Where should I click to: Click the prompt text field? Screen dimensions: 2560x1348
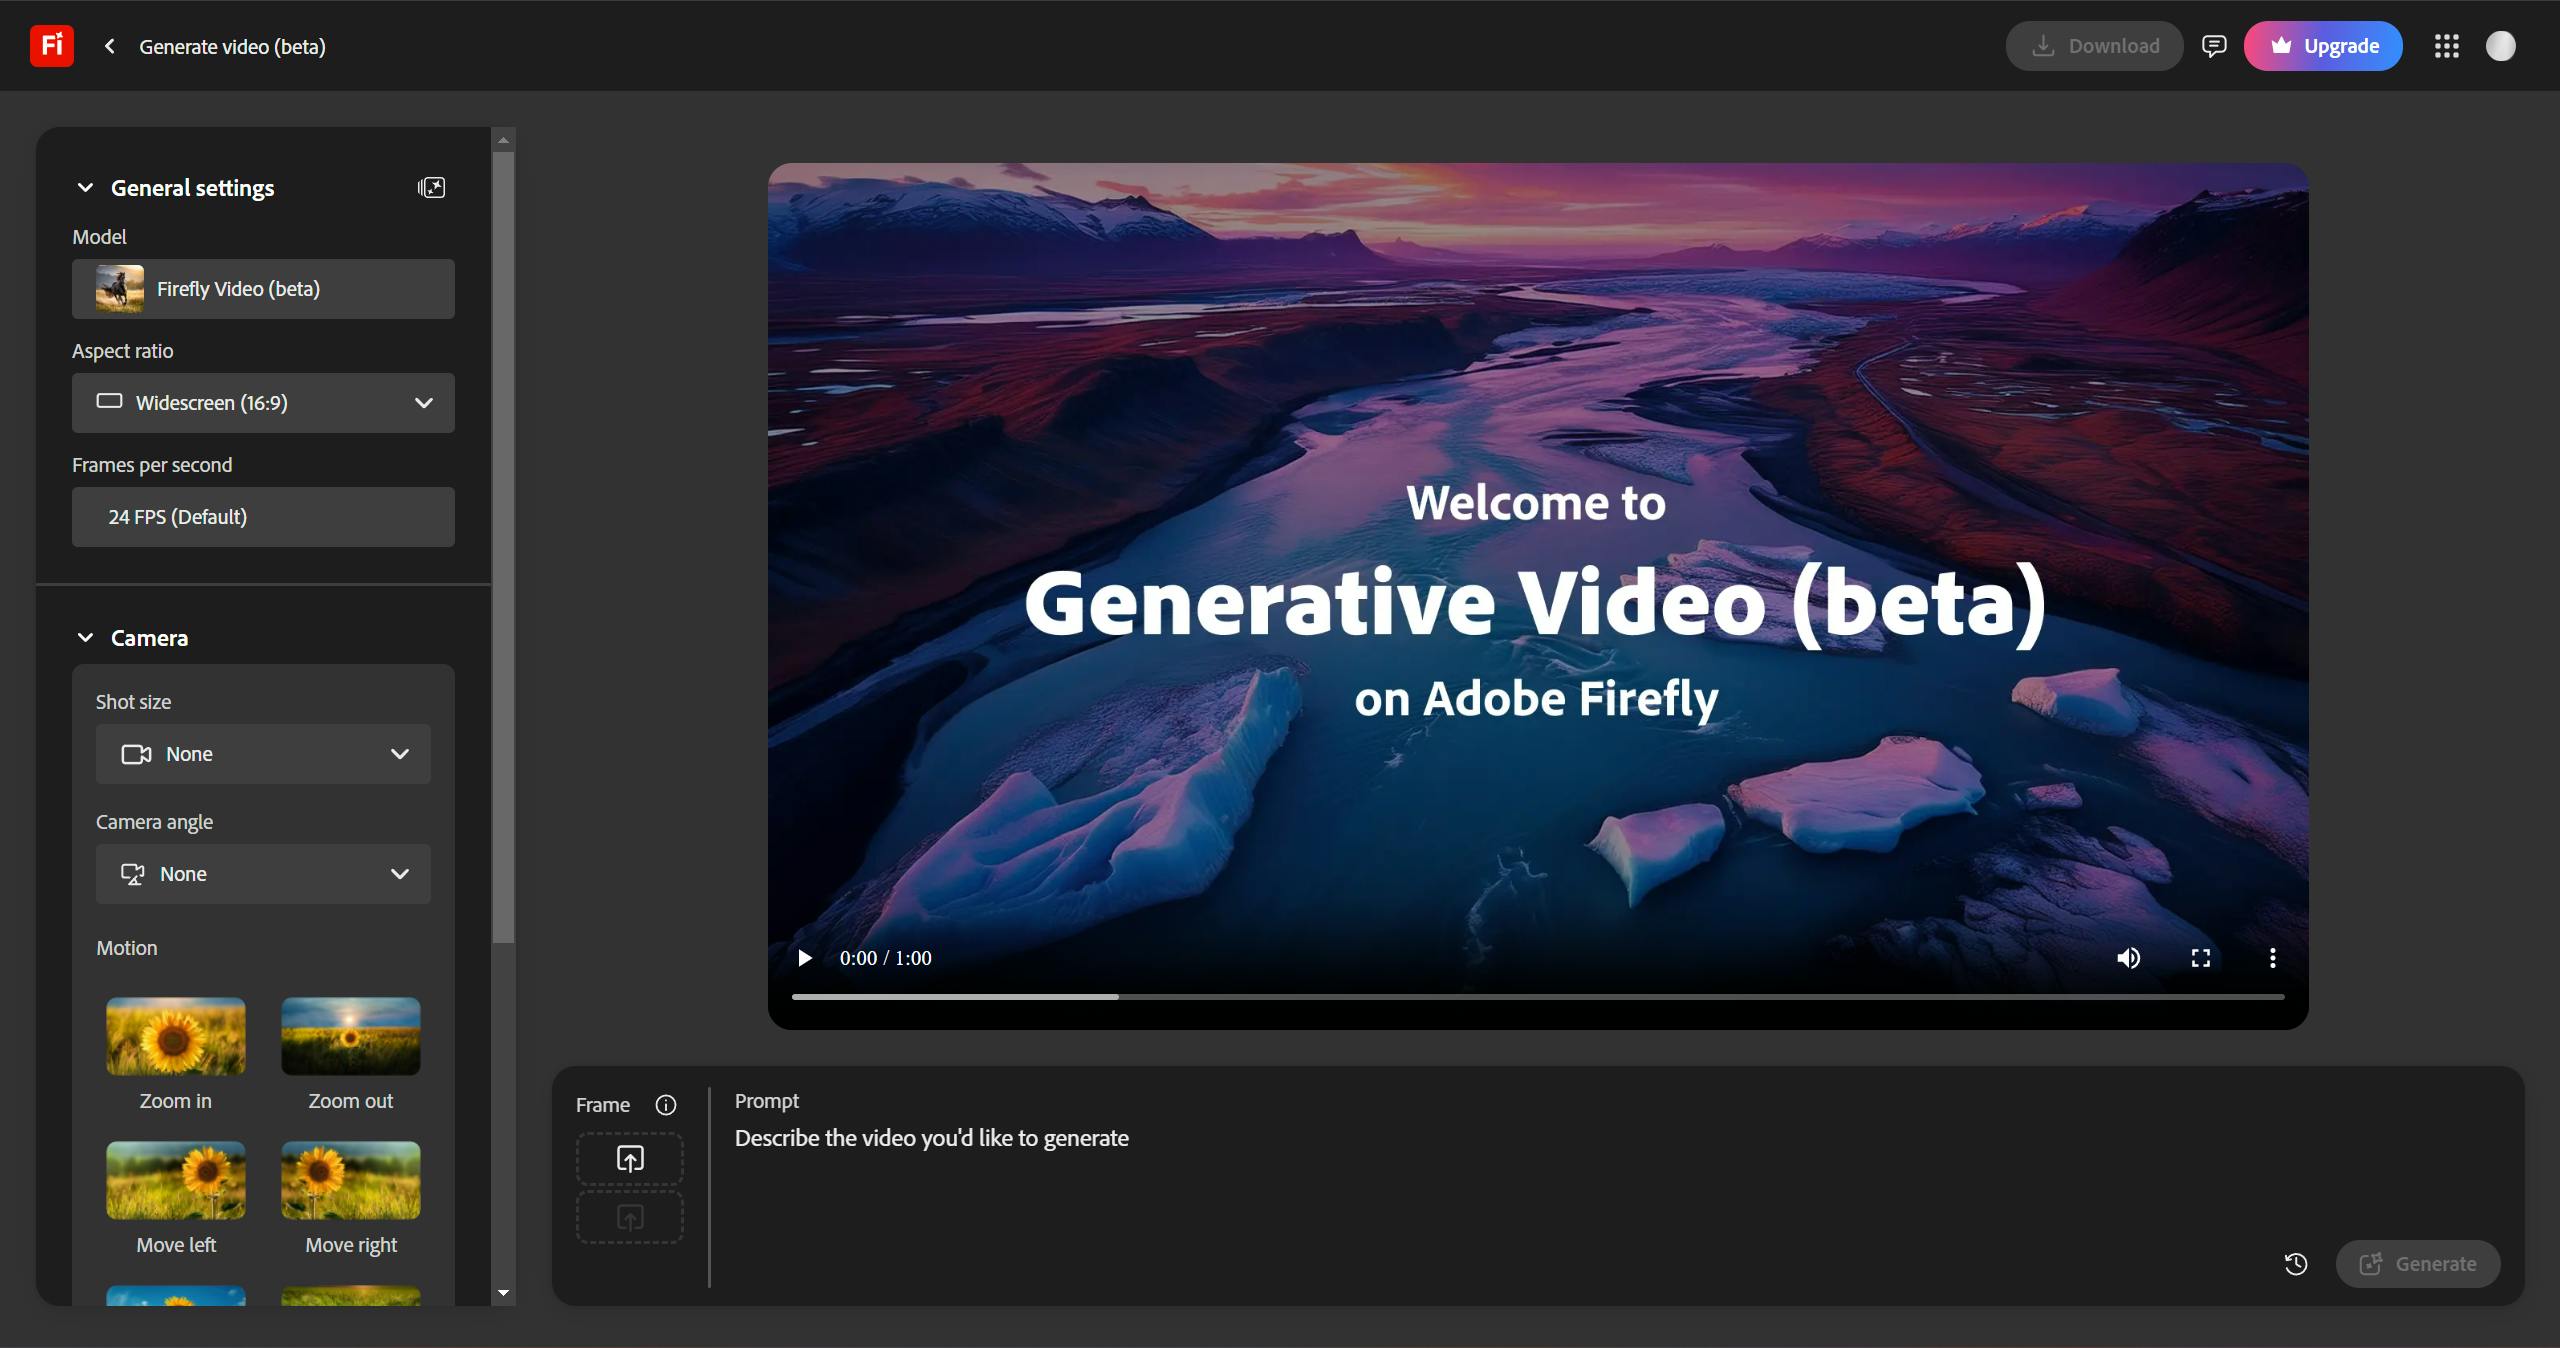[x=1500, y=1138]
